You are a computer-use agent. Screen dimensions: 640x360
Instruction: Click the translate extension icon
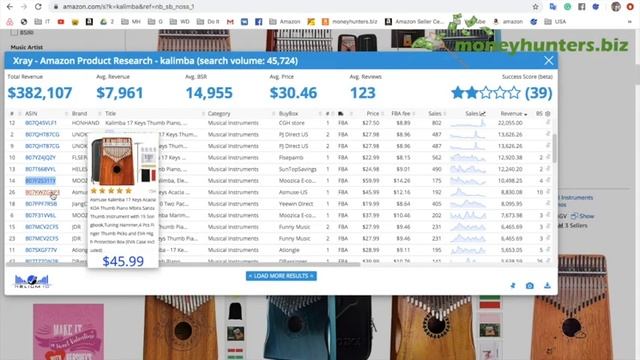(x=553, y=7)
